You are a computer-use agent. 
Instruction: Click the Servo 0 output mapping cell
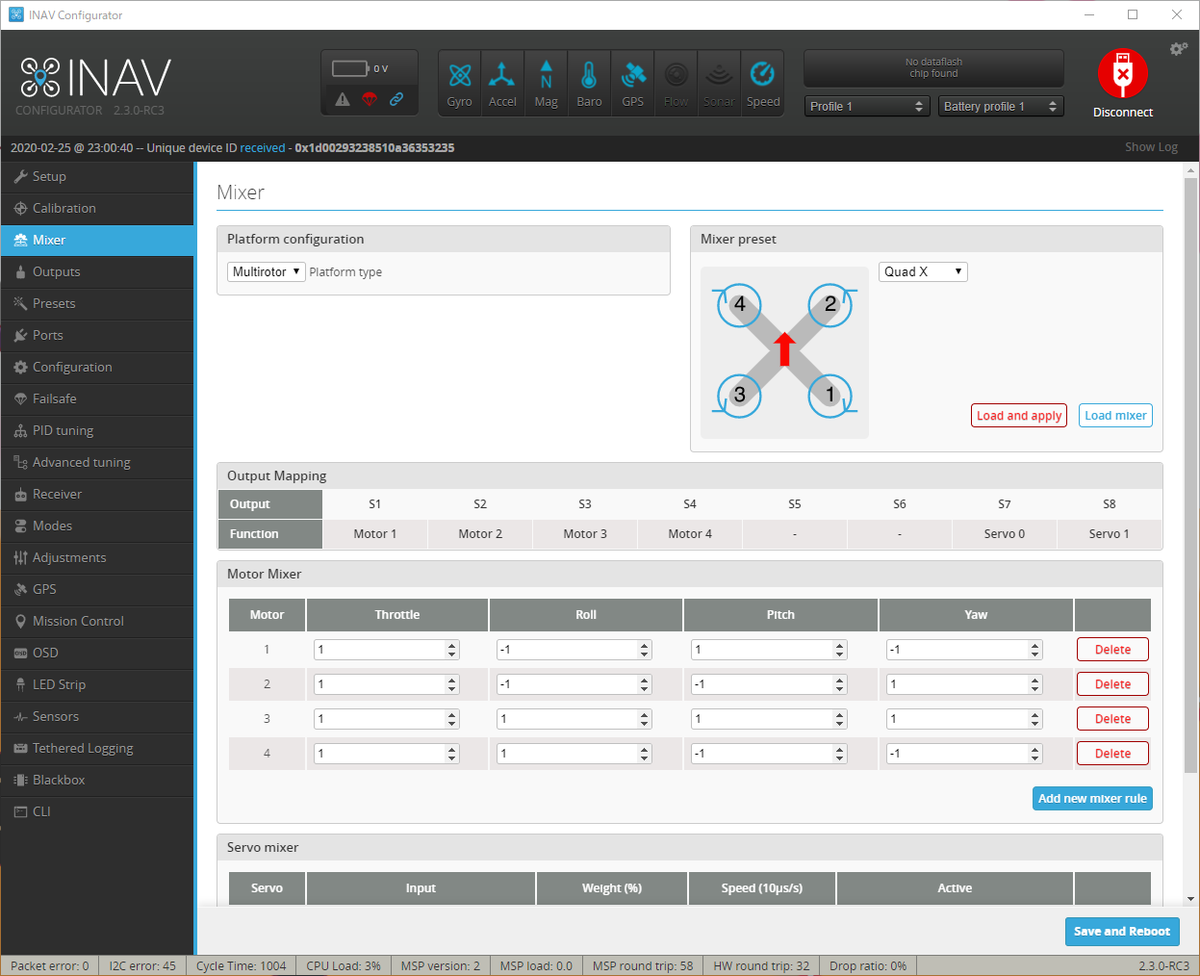click(1004, 534)
